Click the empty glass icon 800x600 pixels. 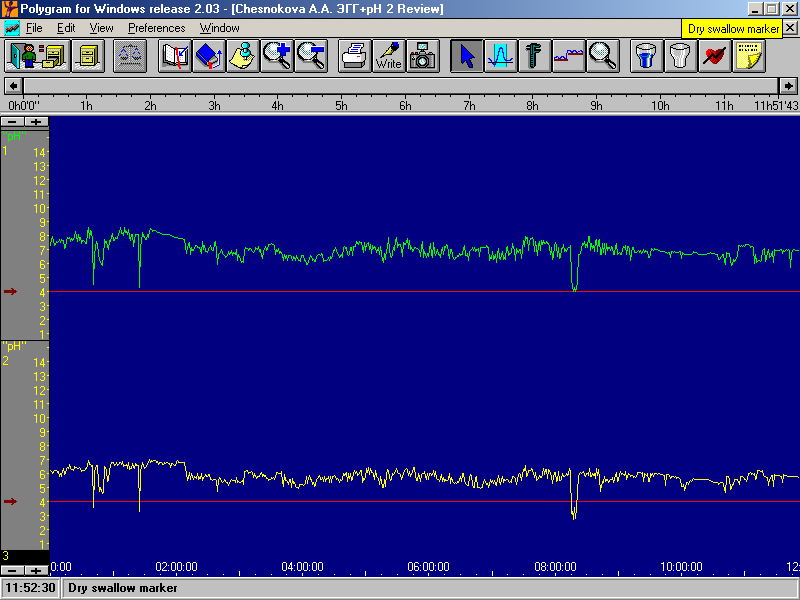(681, 56)
